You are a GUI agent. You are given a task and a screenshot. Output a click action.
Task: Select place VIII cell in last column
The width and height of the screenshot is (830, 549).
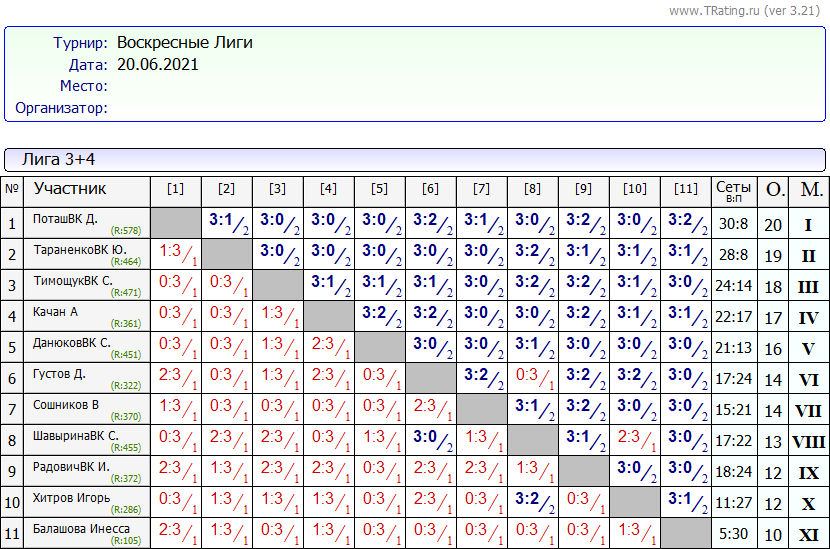click(x=809, y=441)
